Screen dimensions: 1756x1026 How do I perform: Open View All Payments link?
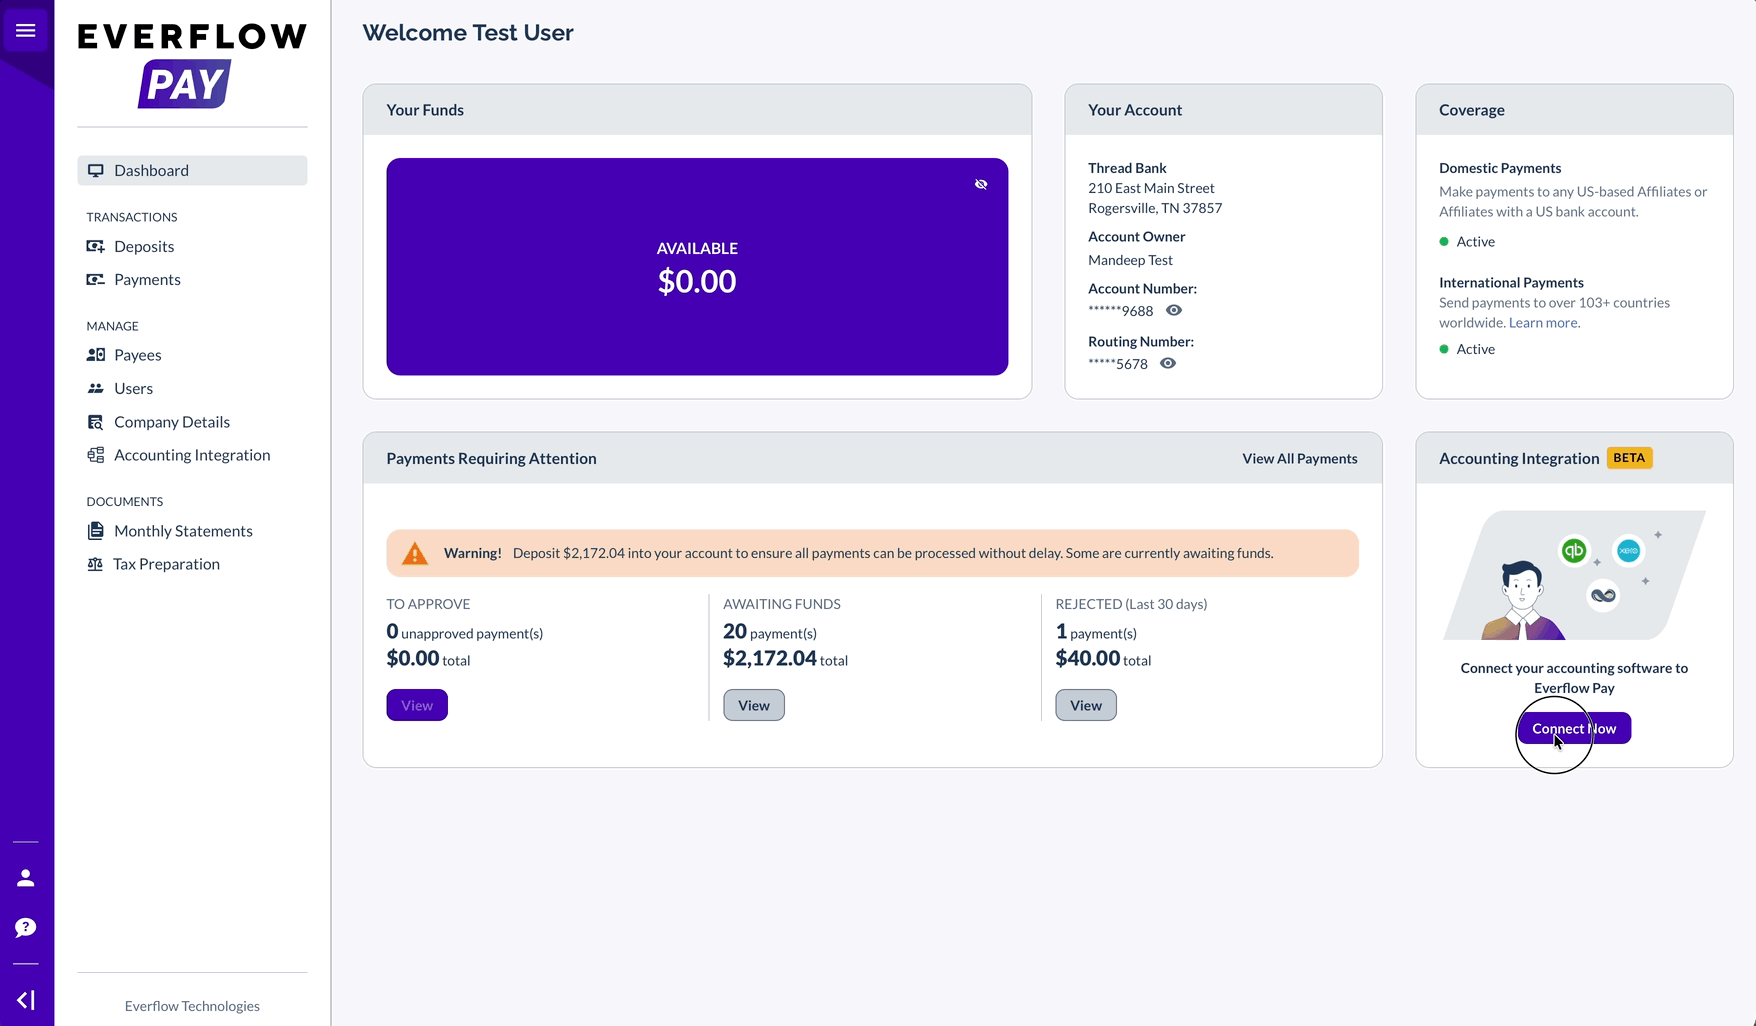coord(1299,458)
